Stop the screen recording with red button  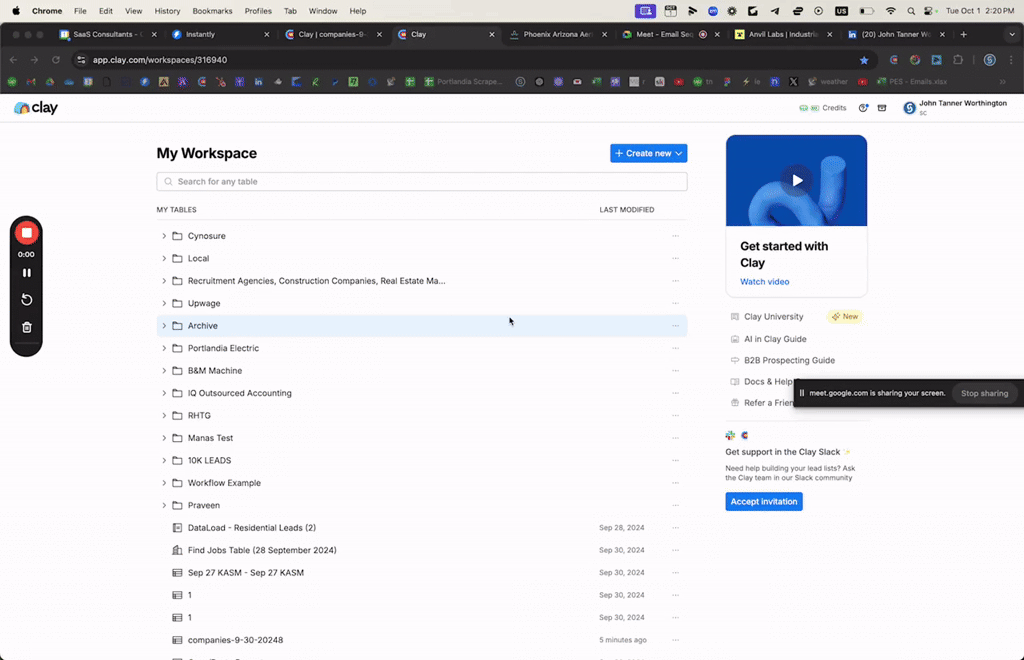[x=27, y=233]
